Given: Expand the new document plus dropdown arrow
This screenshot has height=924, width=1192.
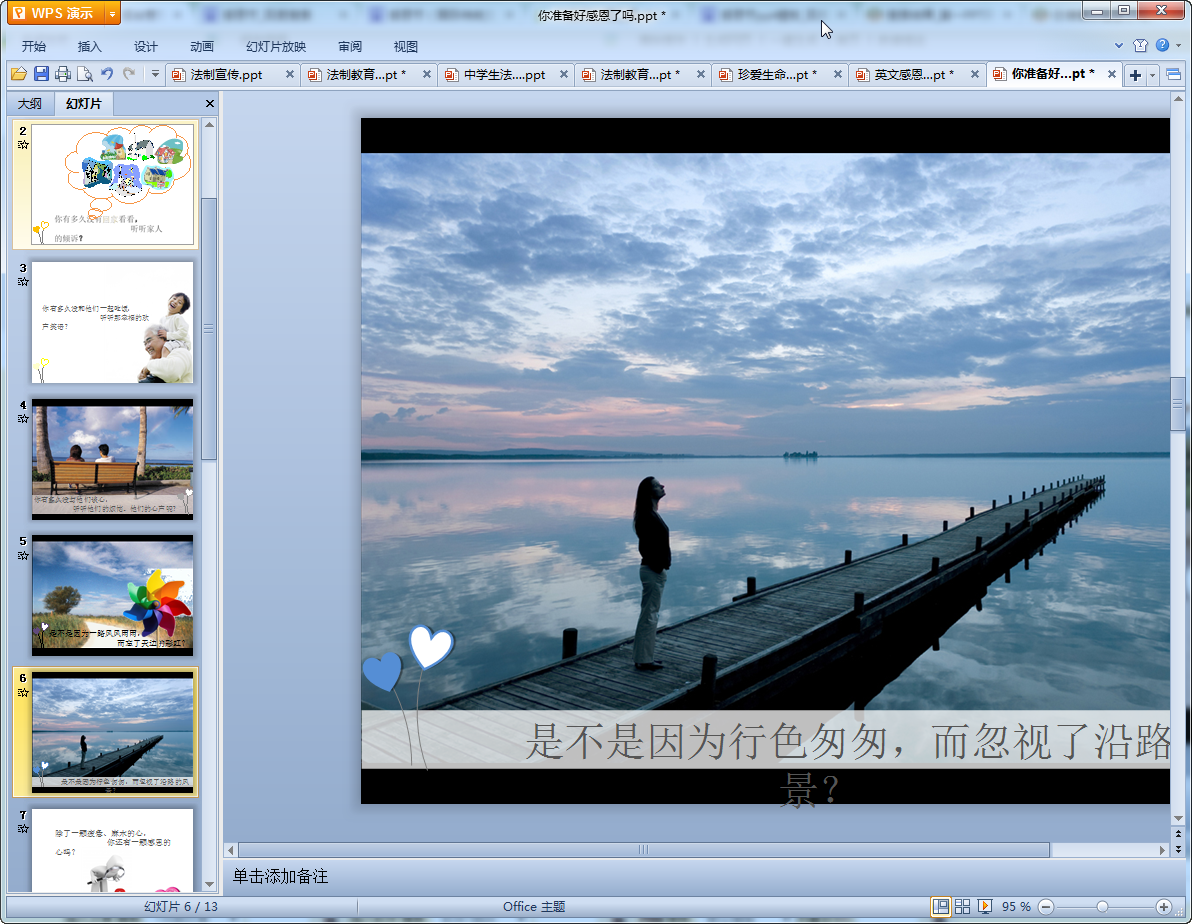Looking at the screenshot, I should [x=1153, y=75].
